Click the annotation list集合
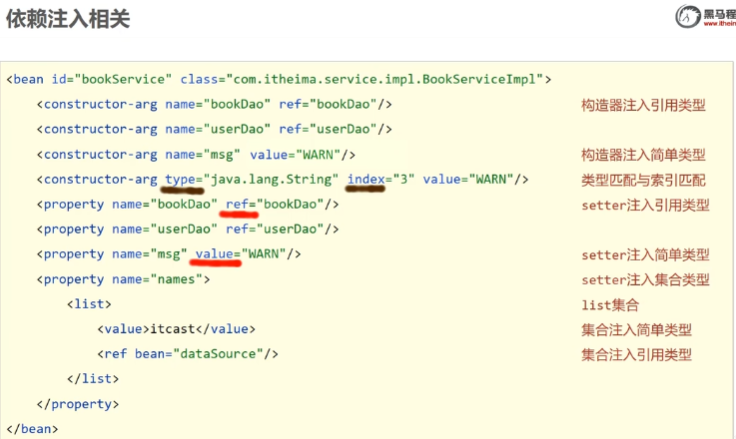The height and width of the screenshot is (439, 736). 609,305
